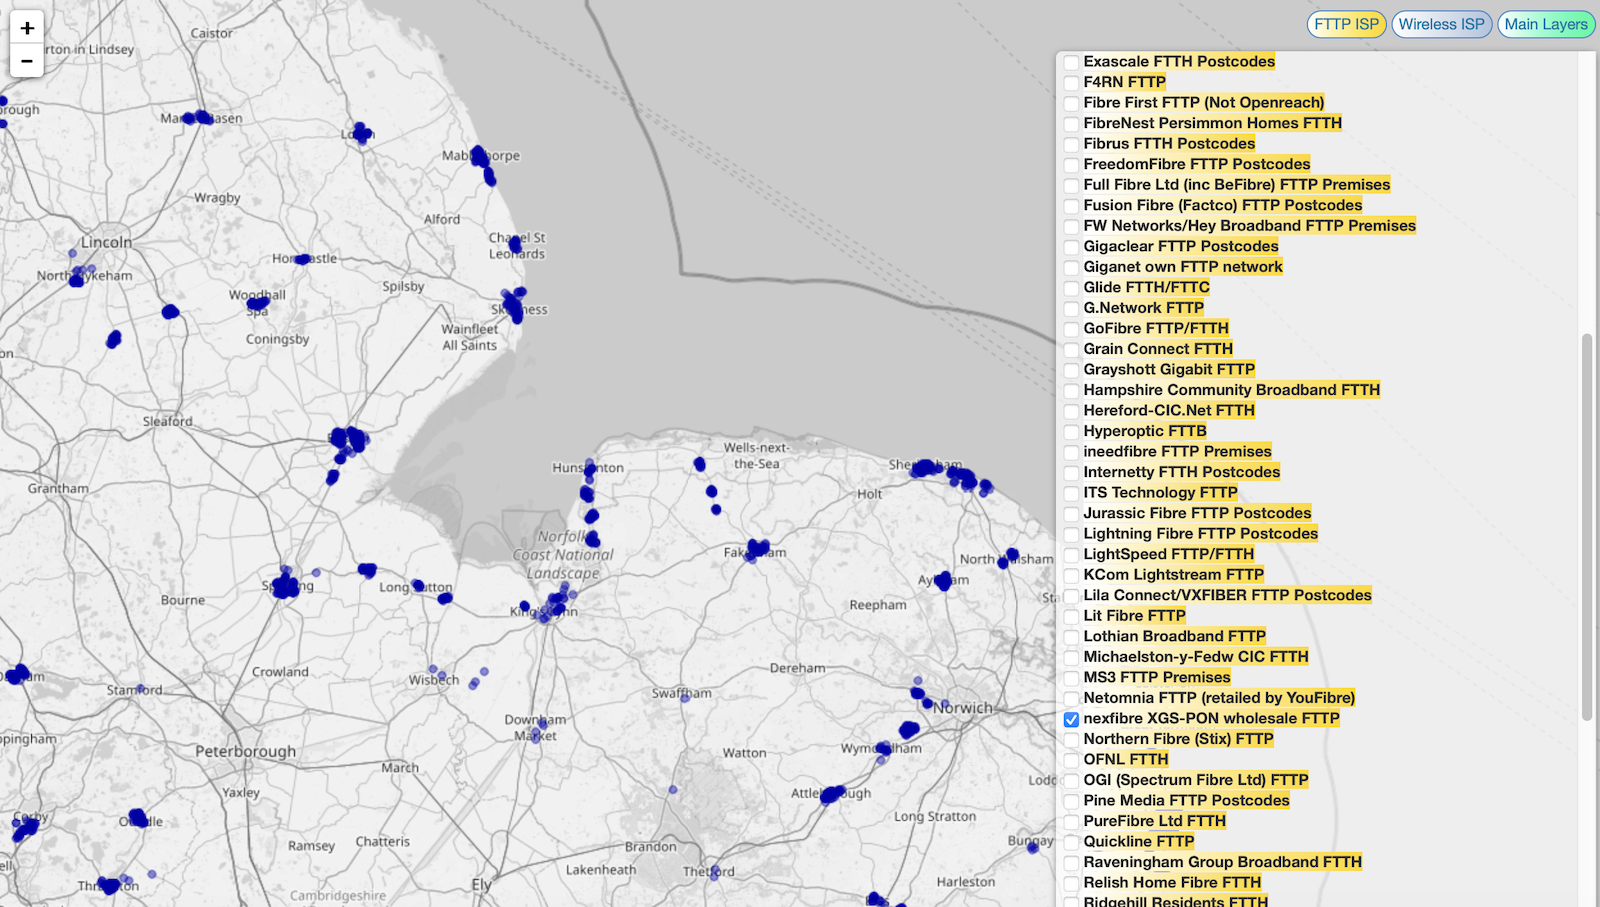Enable the OFNL FTTH checkbox
The height and width of the screenshot is (907, 1600).
click(x=1071, y=760)
